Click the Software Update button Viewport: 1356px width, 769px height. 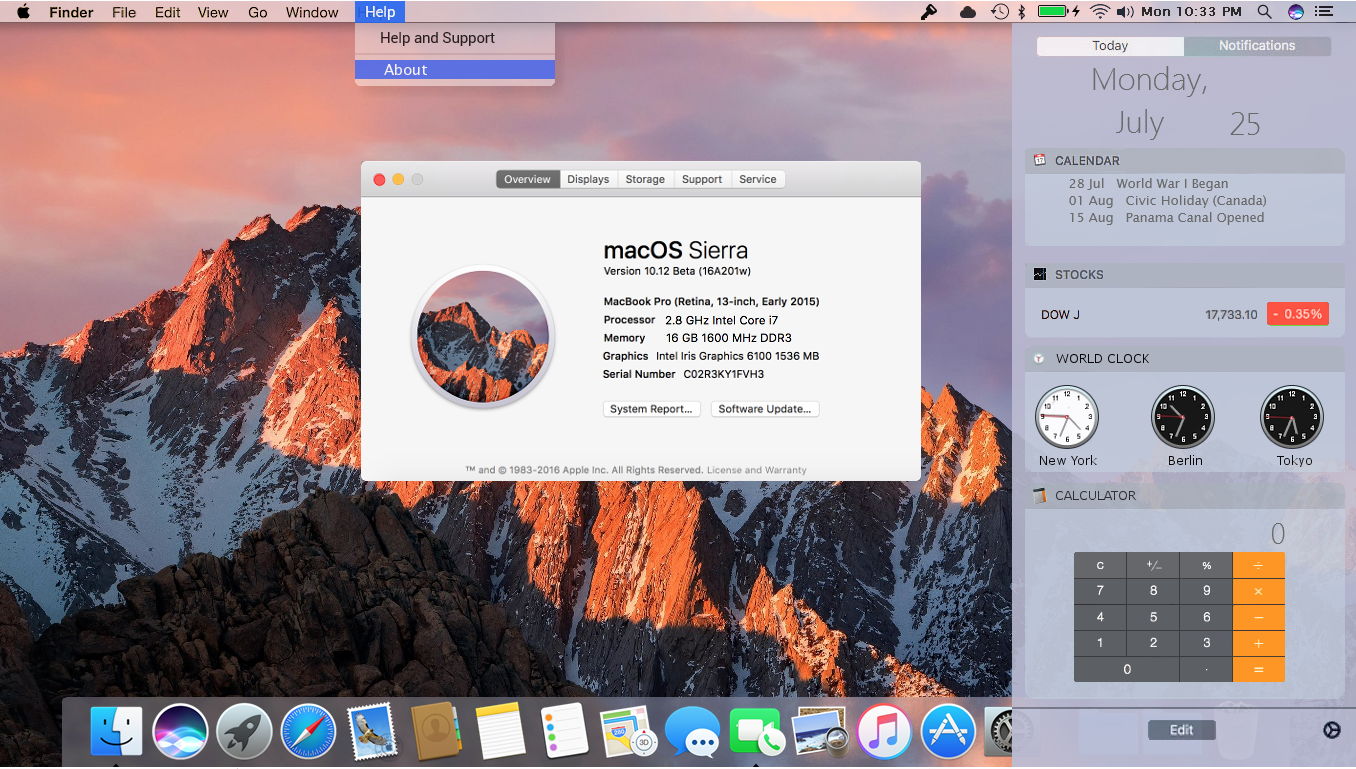[x=765, y=409]
